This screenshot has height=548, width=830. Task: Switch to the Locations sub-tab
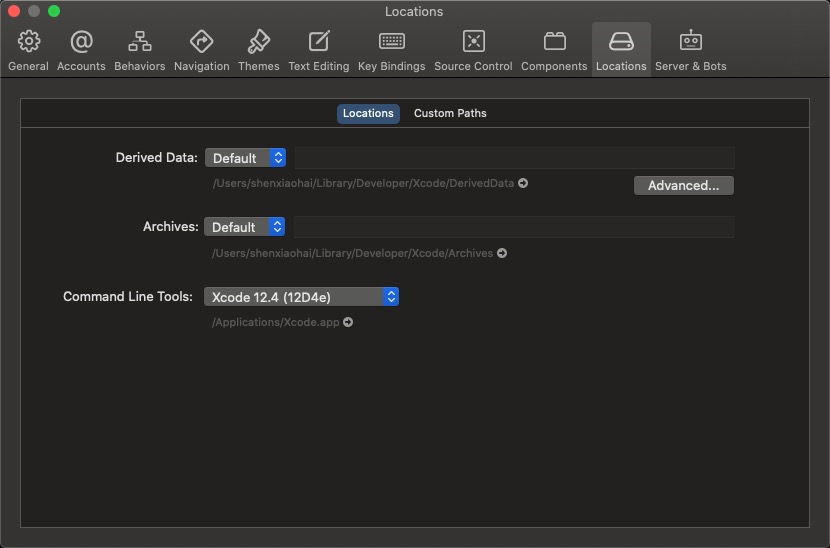(368, 113)
